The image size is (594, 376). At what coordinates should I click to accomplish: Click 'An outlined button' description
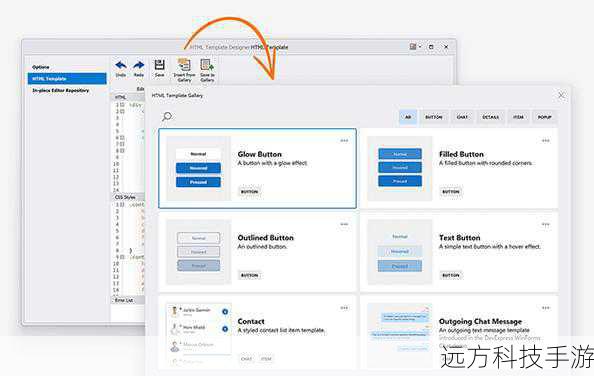262,247
